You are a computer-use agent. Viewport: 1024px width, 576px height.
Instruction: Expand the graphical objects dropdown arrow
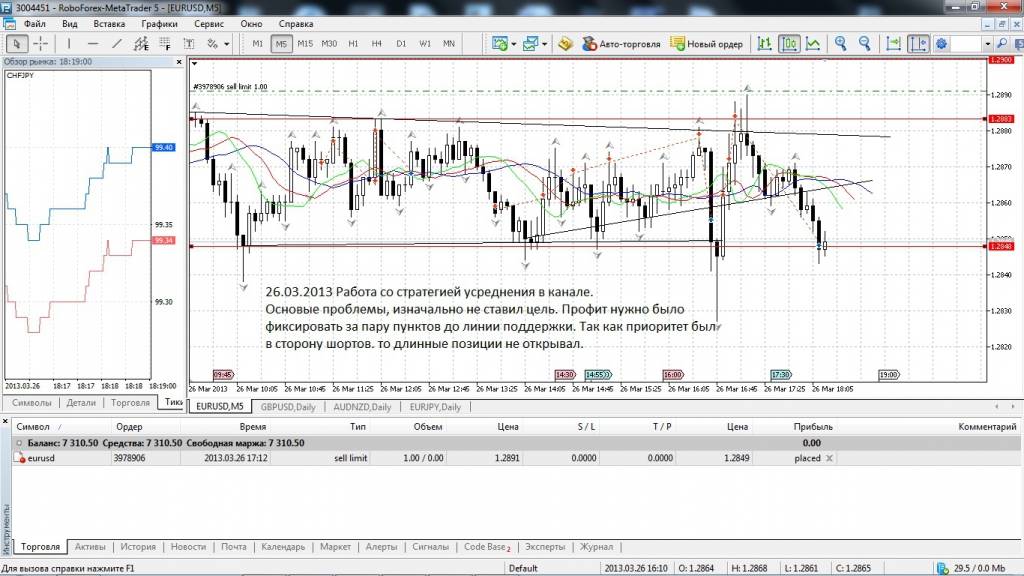pos(228,45)
